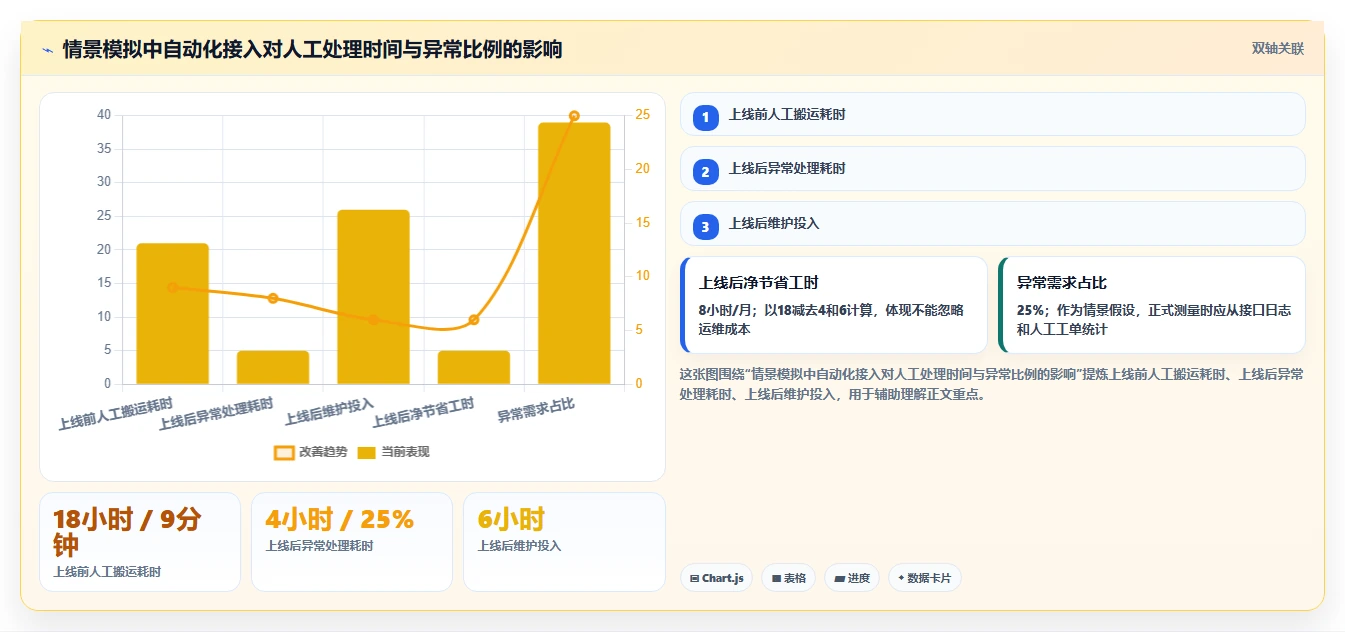Click the number 2 badge icon

pos(705,172)
